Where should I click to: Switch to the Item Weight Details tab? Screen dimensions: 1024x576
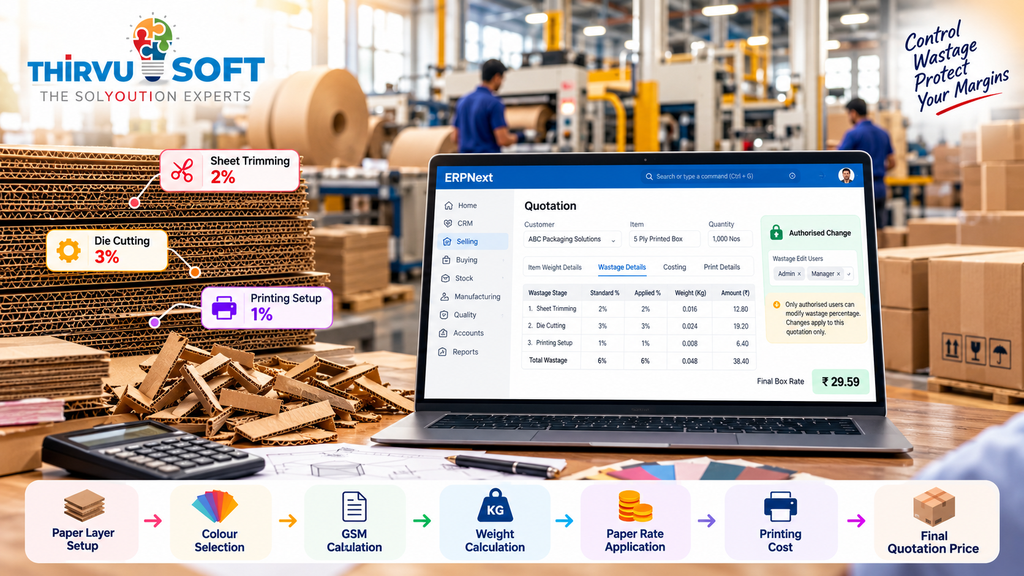click(x=554, y=267)
